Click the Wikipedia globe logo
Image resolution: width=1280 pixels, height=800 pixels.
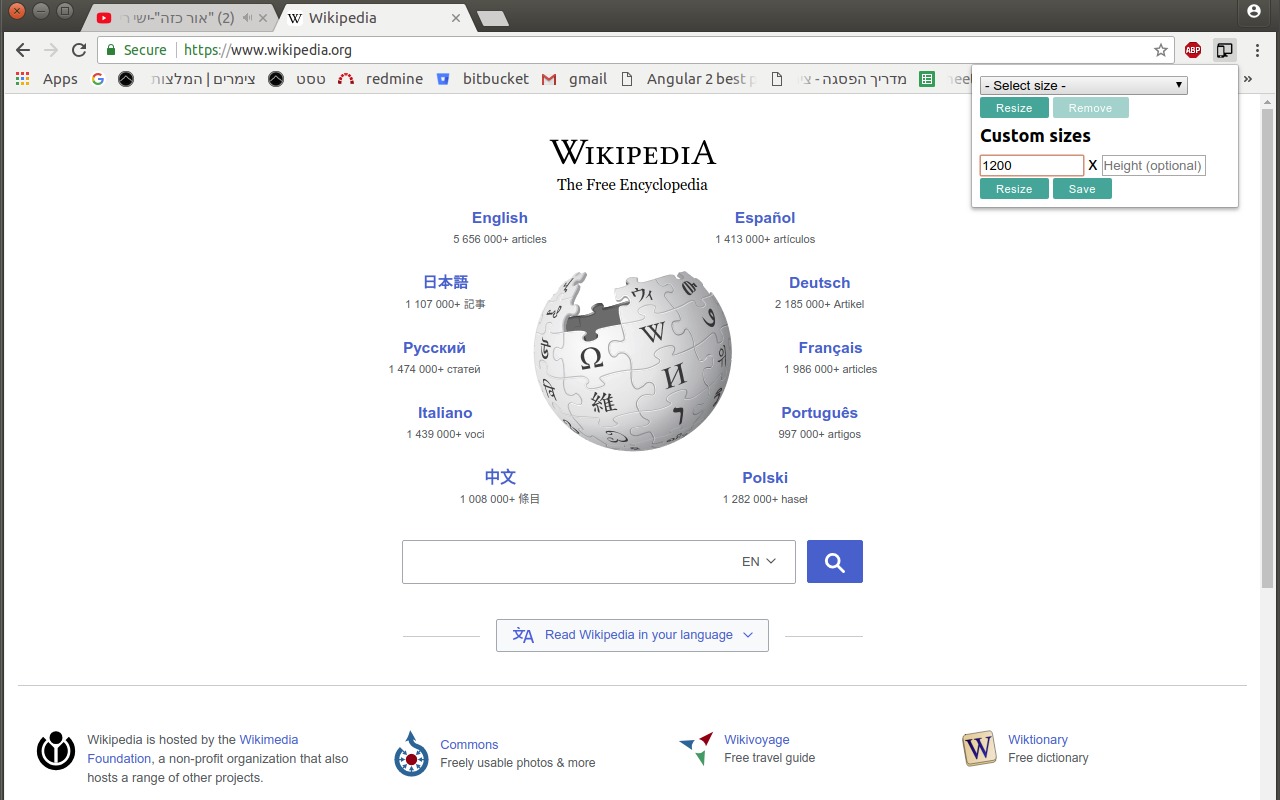632,360
